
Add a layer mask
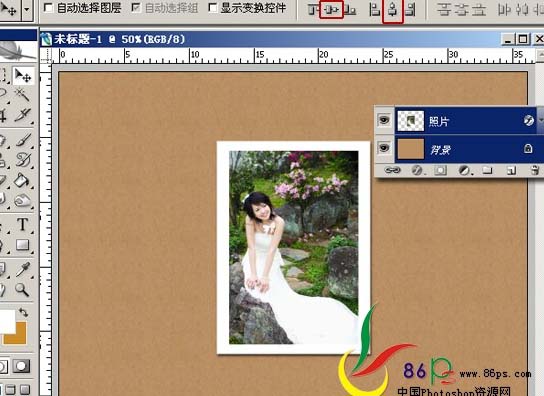(x=440, y=170)
